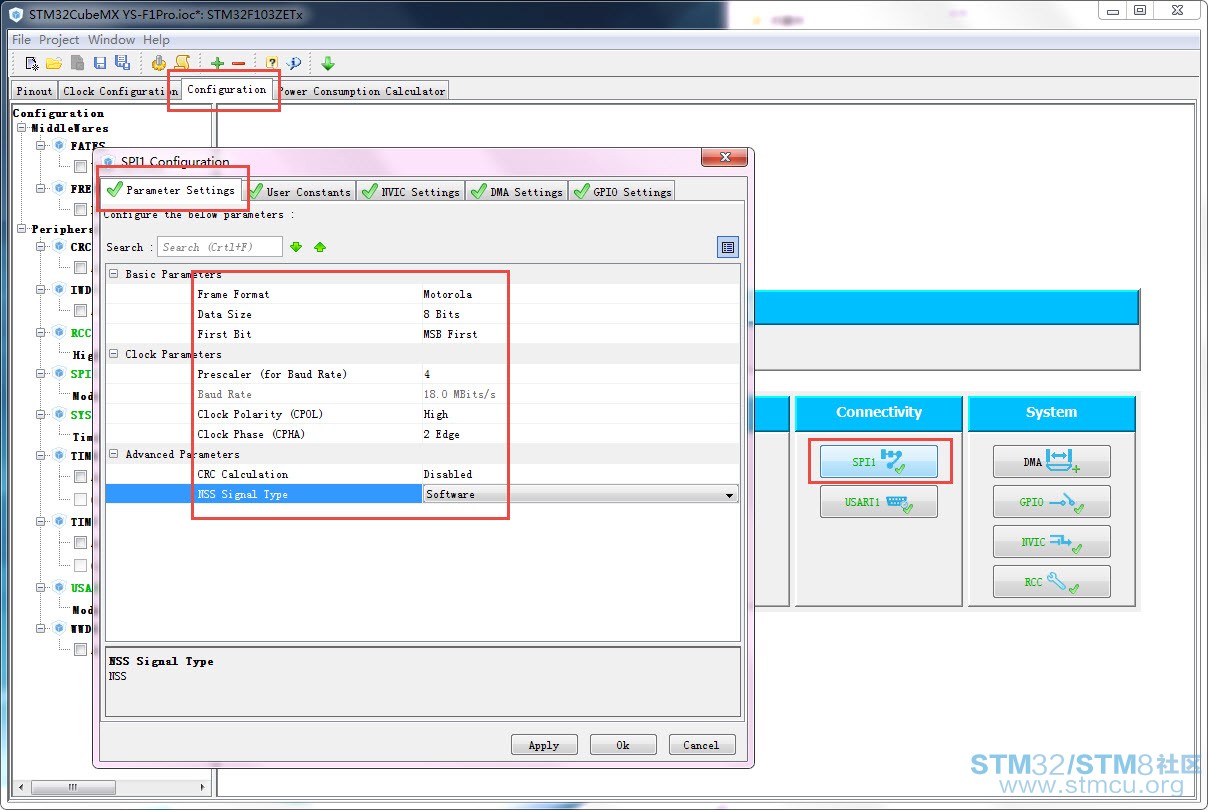The width and height of the screenshot is (1208, 810).
Task: Click the disabled copy toolbar icon
Action: point(77,63)
